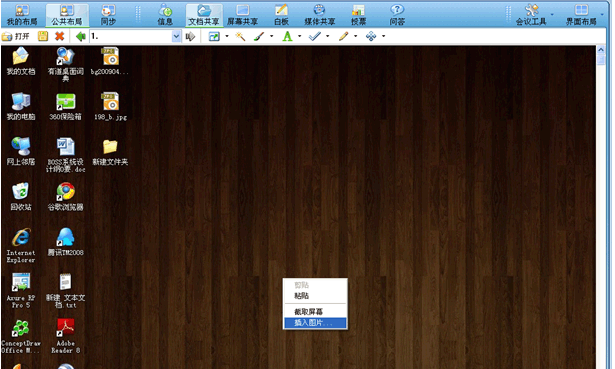Switch to 公共布局 layout
Viewport: 615px width, 369px height.
(x=67, y=15)
